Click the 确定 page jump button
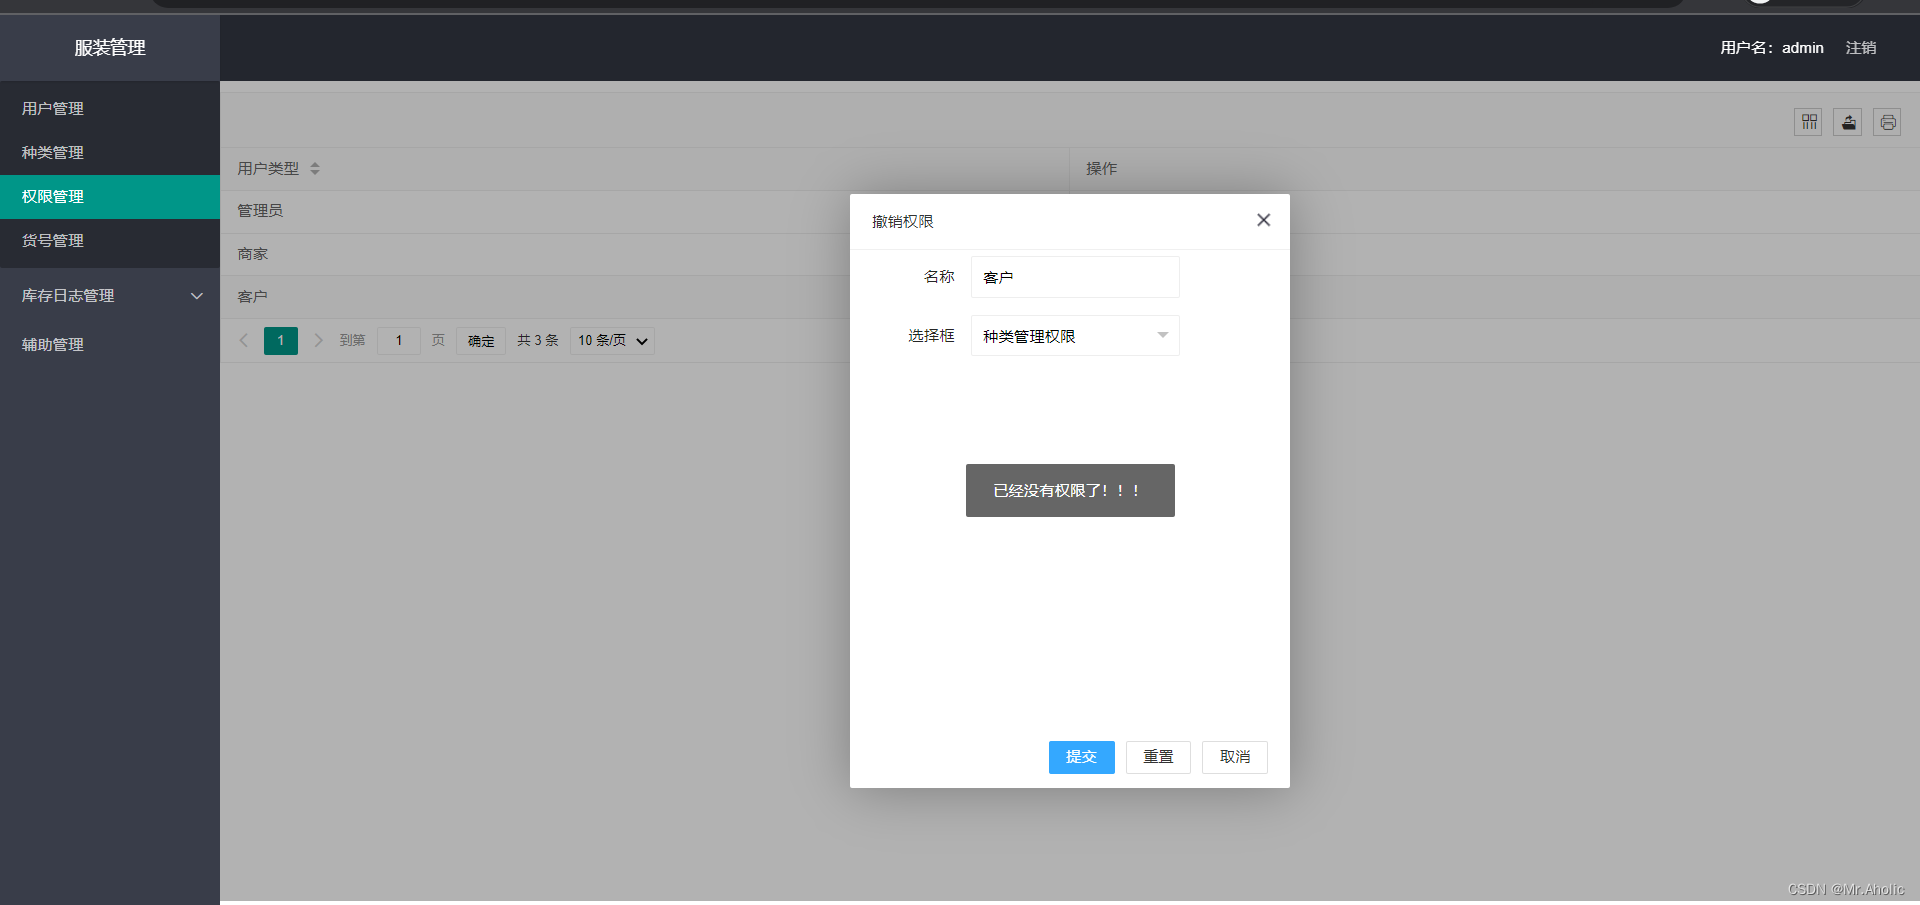Viewport: 1920px width, 905px height. click(x=481, y=340)
